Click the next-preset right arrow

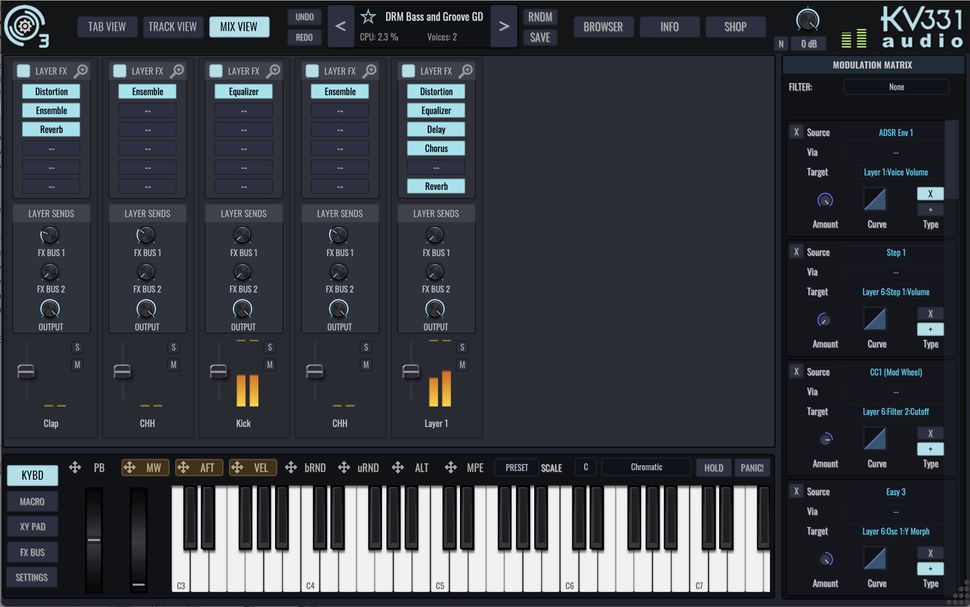point(503,26)
